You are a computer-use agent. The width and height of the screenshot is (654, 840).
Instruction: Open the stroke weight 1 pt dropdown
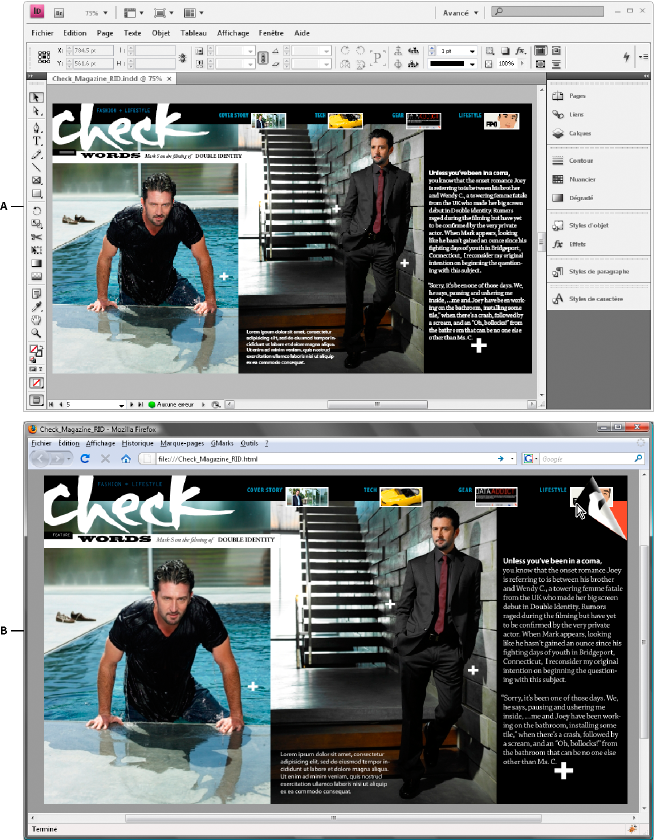[x=472, y=51]
